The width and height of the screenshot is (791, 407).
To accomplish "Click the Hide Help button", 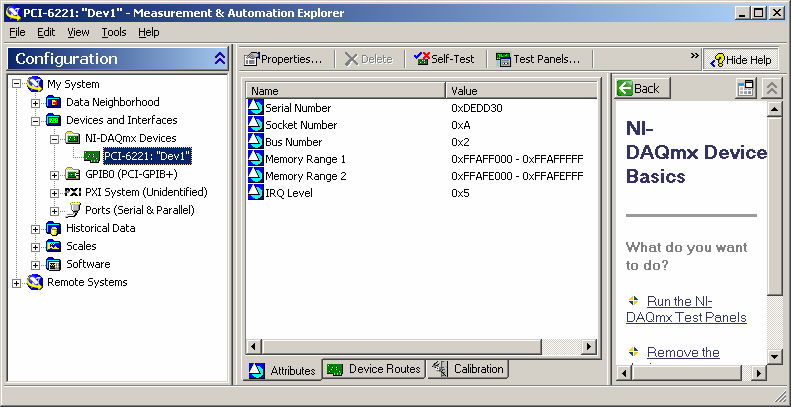I will pos(741,60).
